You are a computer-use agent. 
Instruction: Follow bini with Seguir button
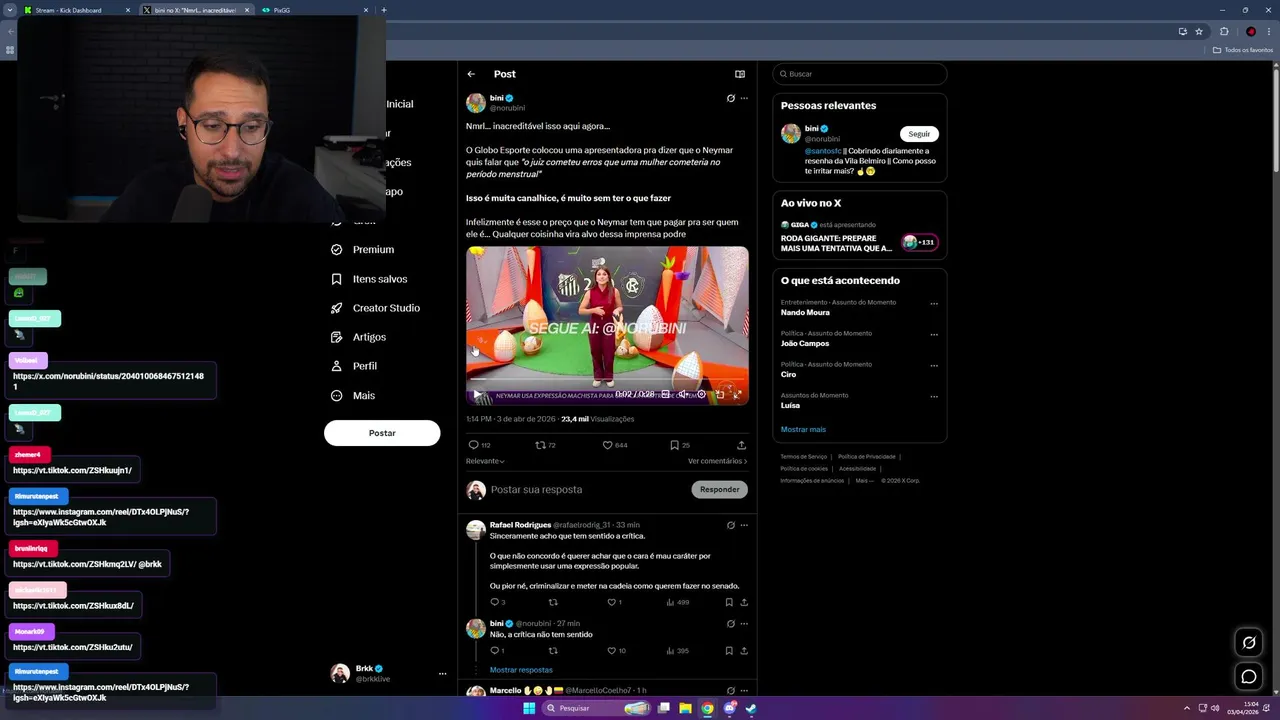coord(919,134)
